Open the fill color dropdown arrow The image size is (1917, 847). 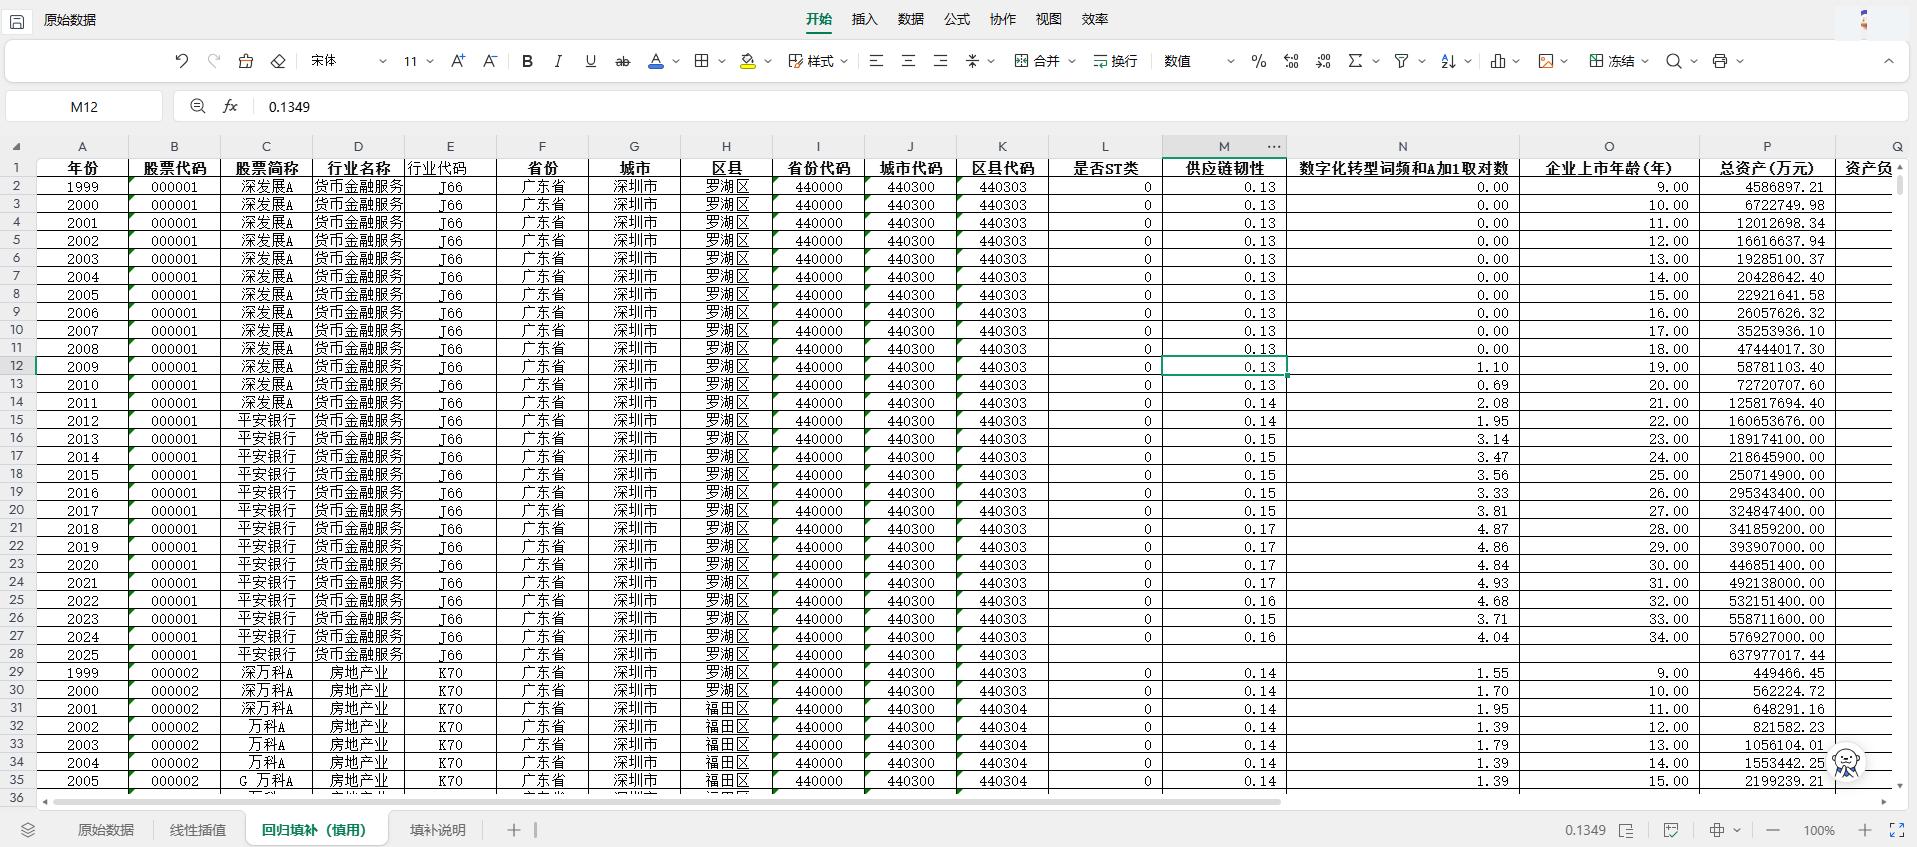pyautogui.click(x=768, y=61)
